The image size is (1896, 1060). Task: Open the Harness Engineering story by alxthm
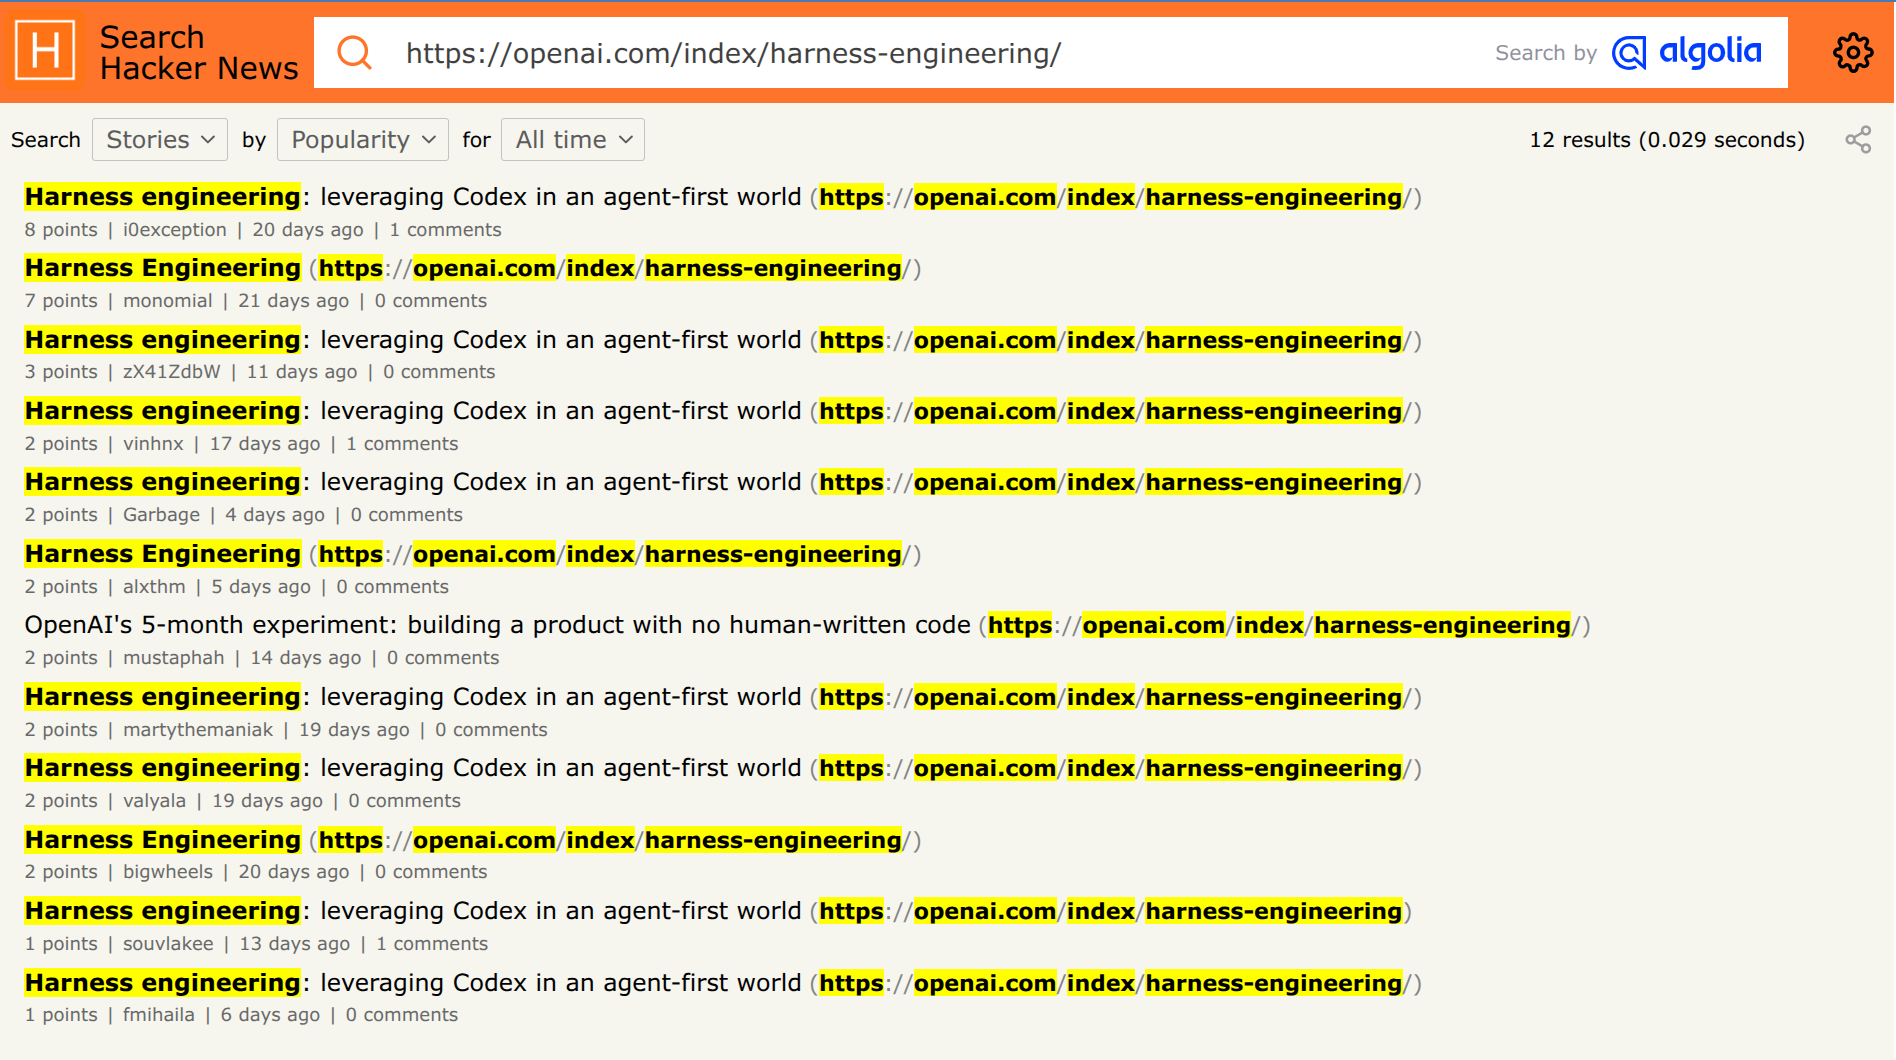162,554
